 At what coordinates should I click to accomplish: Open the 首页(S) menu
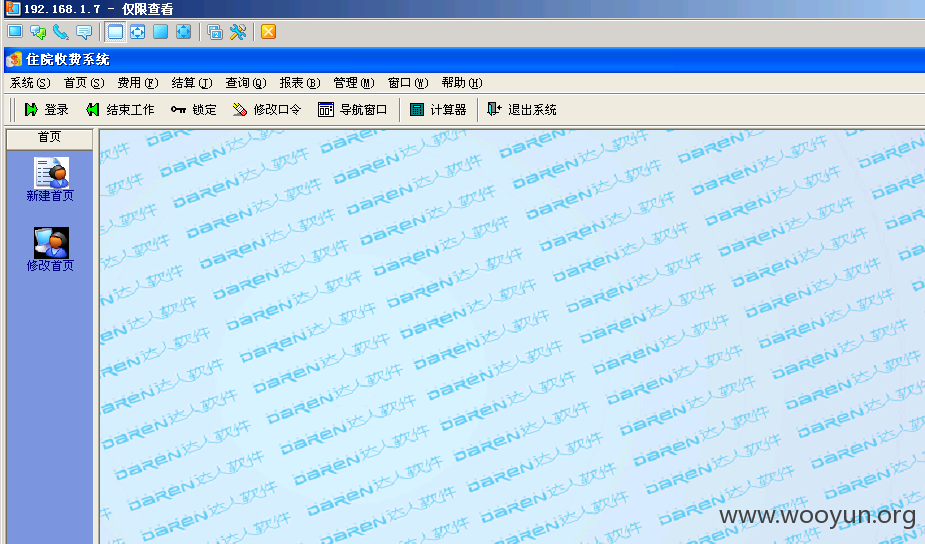(84, 83)
